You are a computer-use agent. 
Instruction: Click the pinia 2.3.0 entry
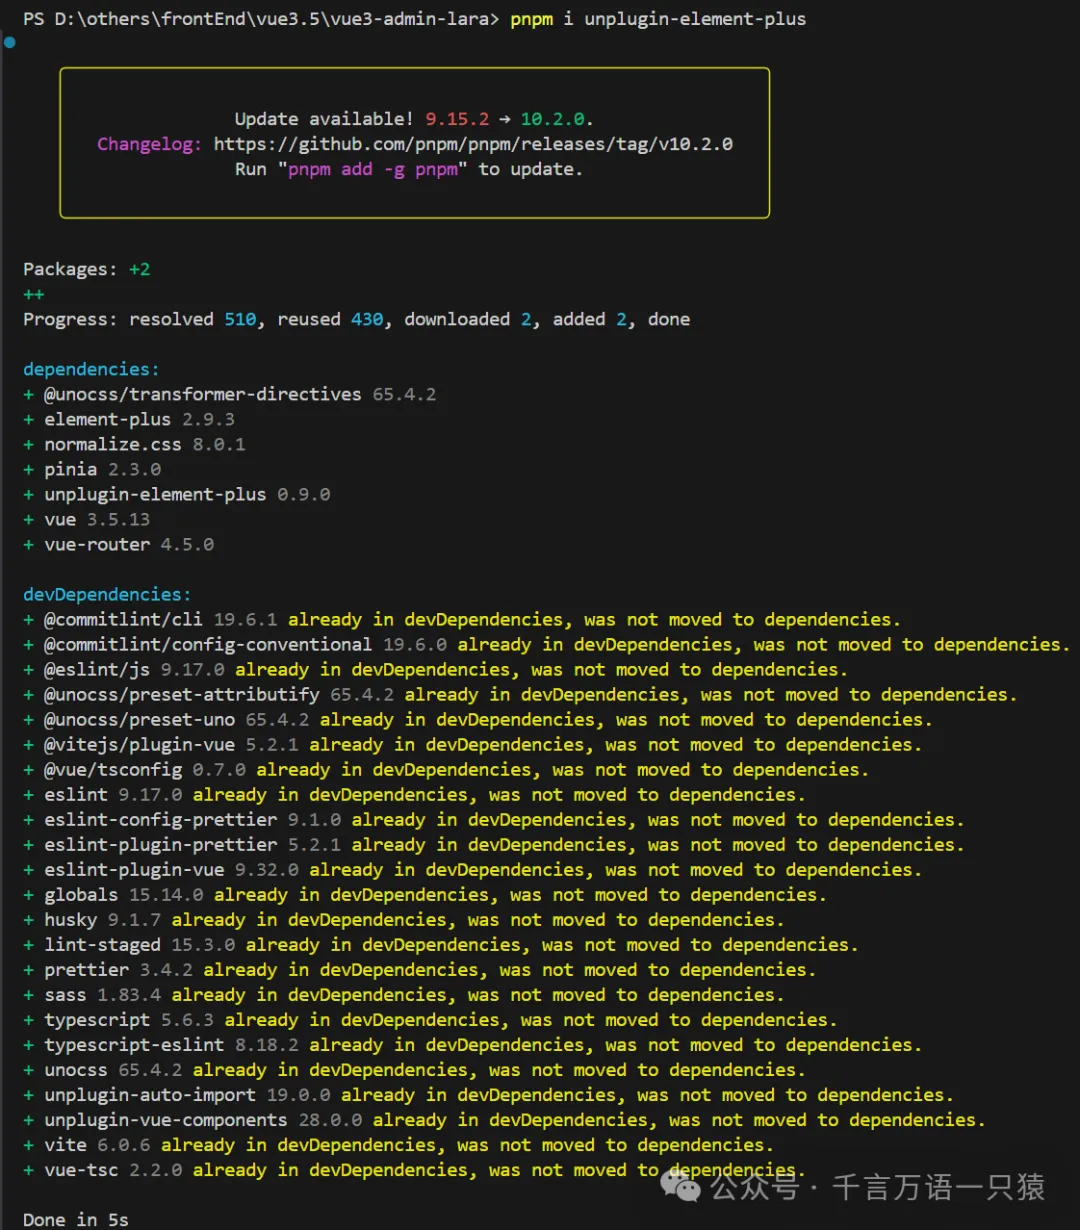click(x=102, y=469)
